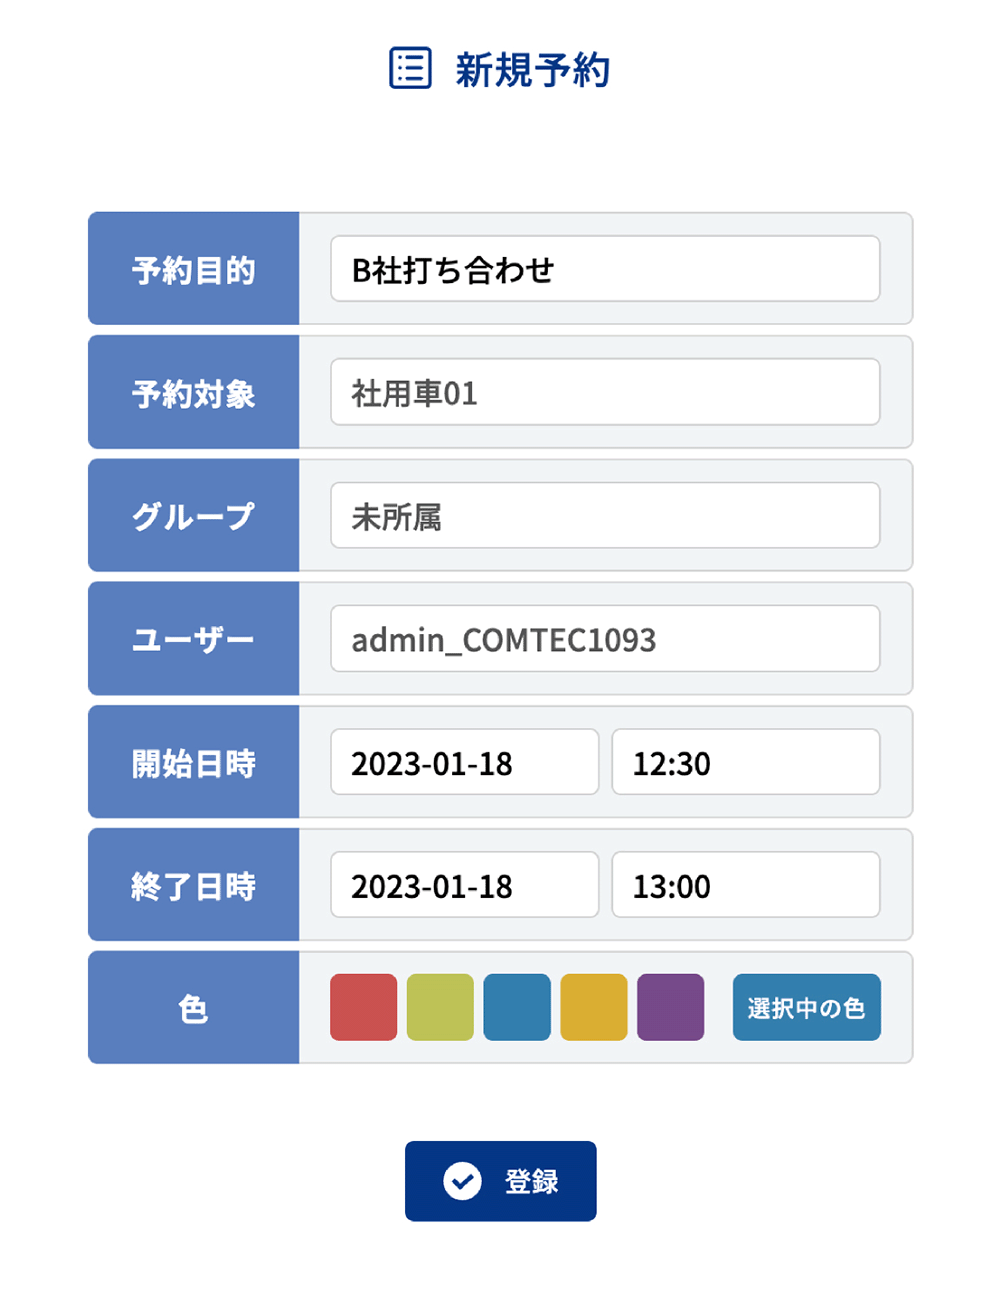Choose the yellow-green color swatch
Screen dimensions: 1000x1296
(x=440, y=1007)
